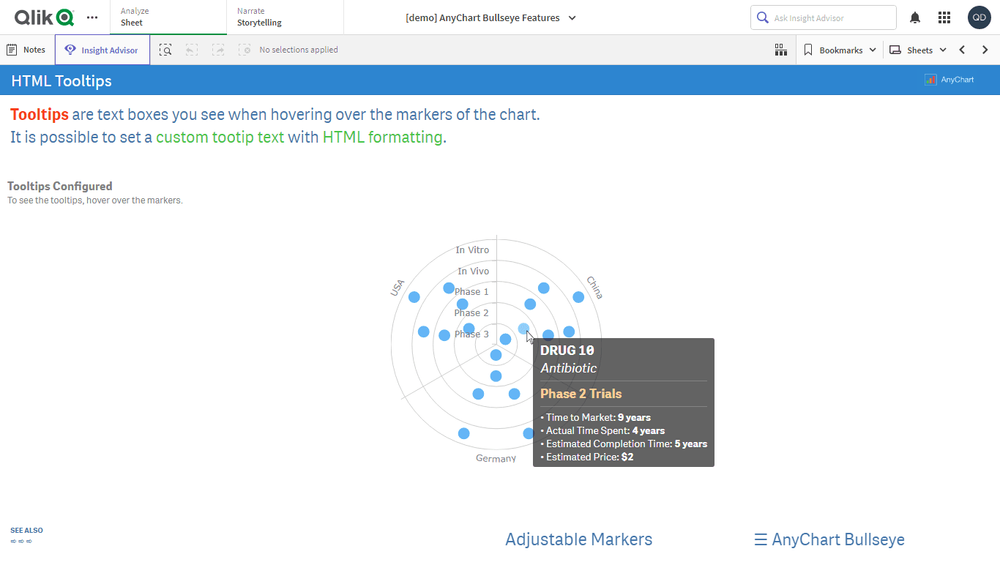Open the smart search selections tool
Image resolution: width=1000 pixels, height=562 pixels.
pos(165,50)
